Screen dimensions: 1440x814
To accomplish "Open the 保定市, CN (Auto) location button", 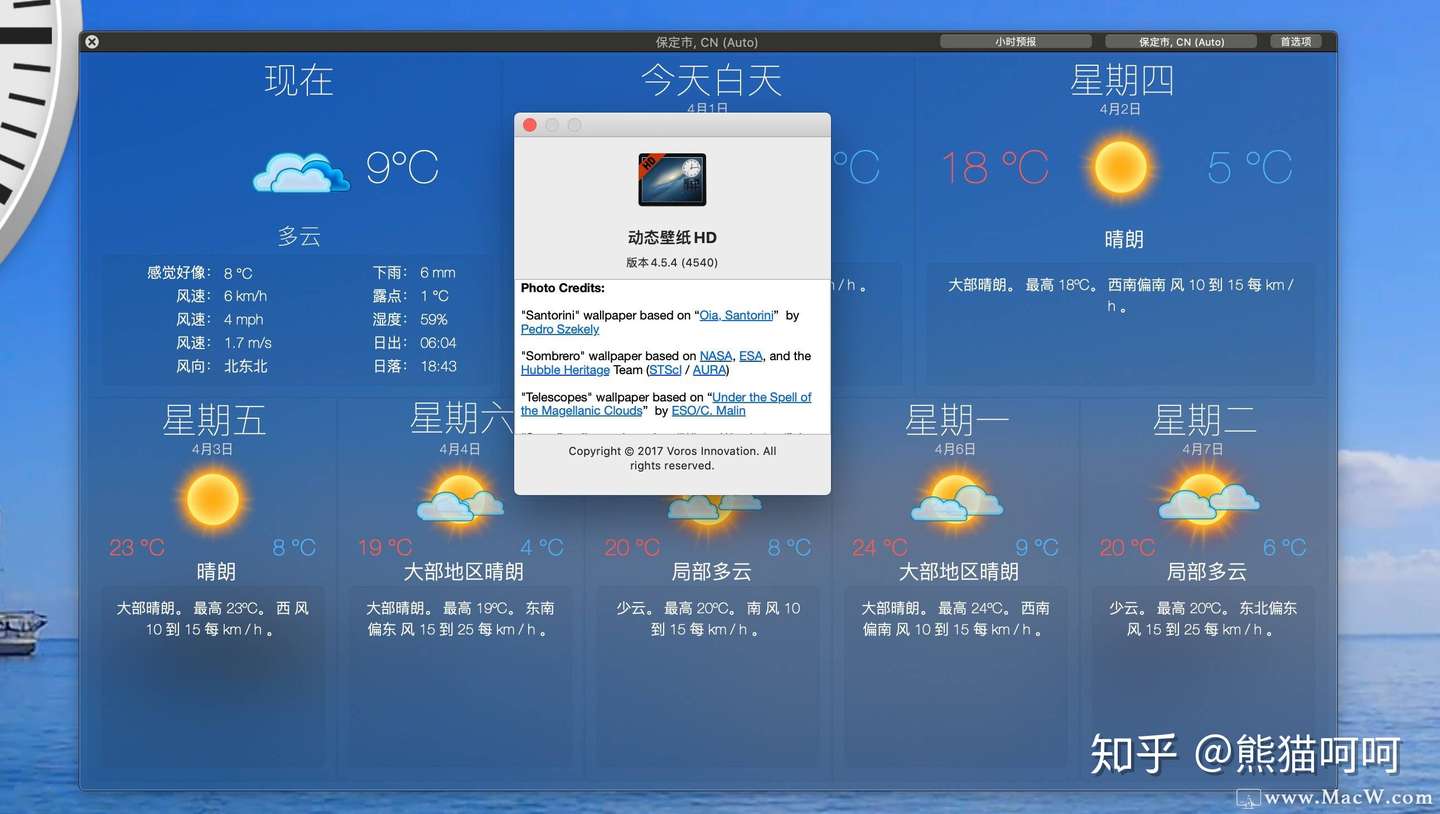I will 1181,42.
